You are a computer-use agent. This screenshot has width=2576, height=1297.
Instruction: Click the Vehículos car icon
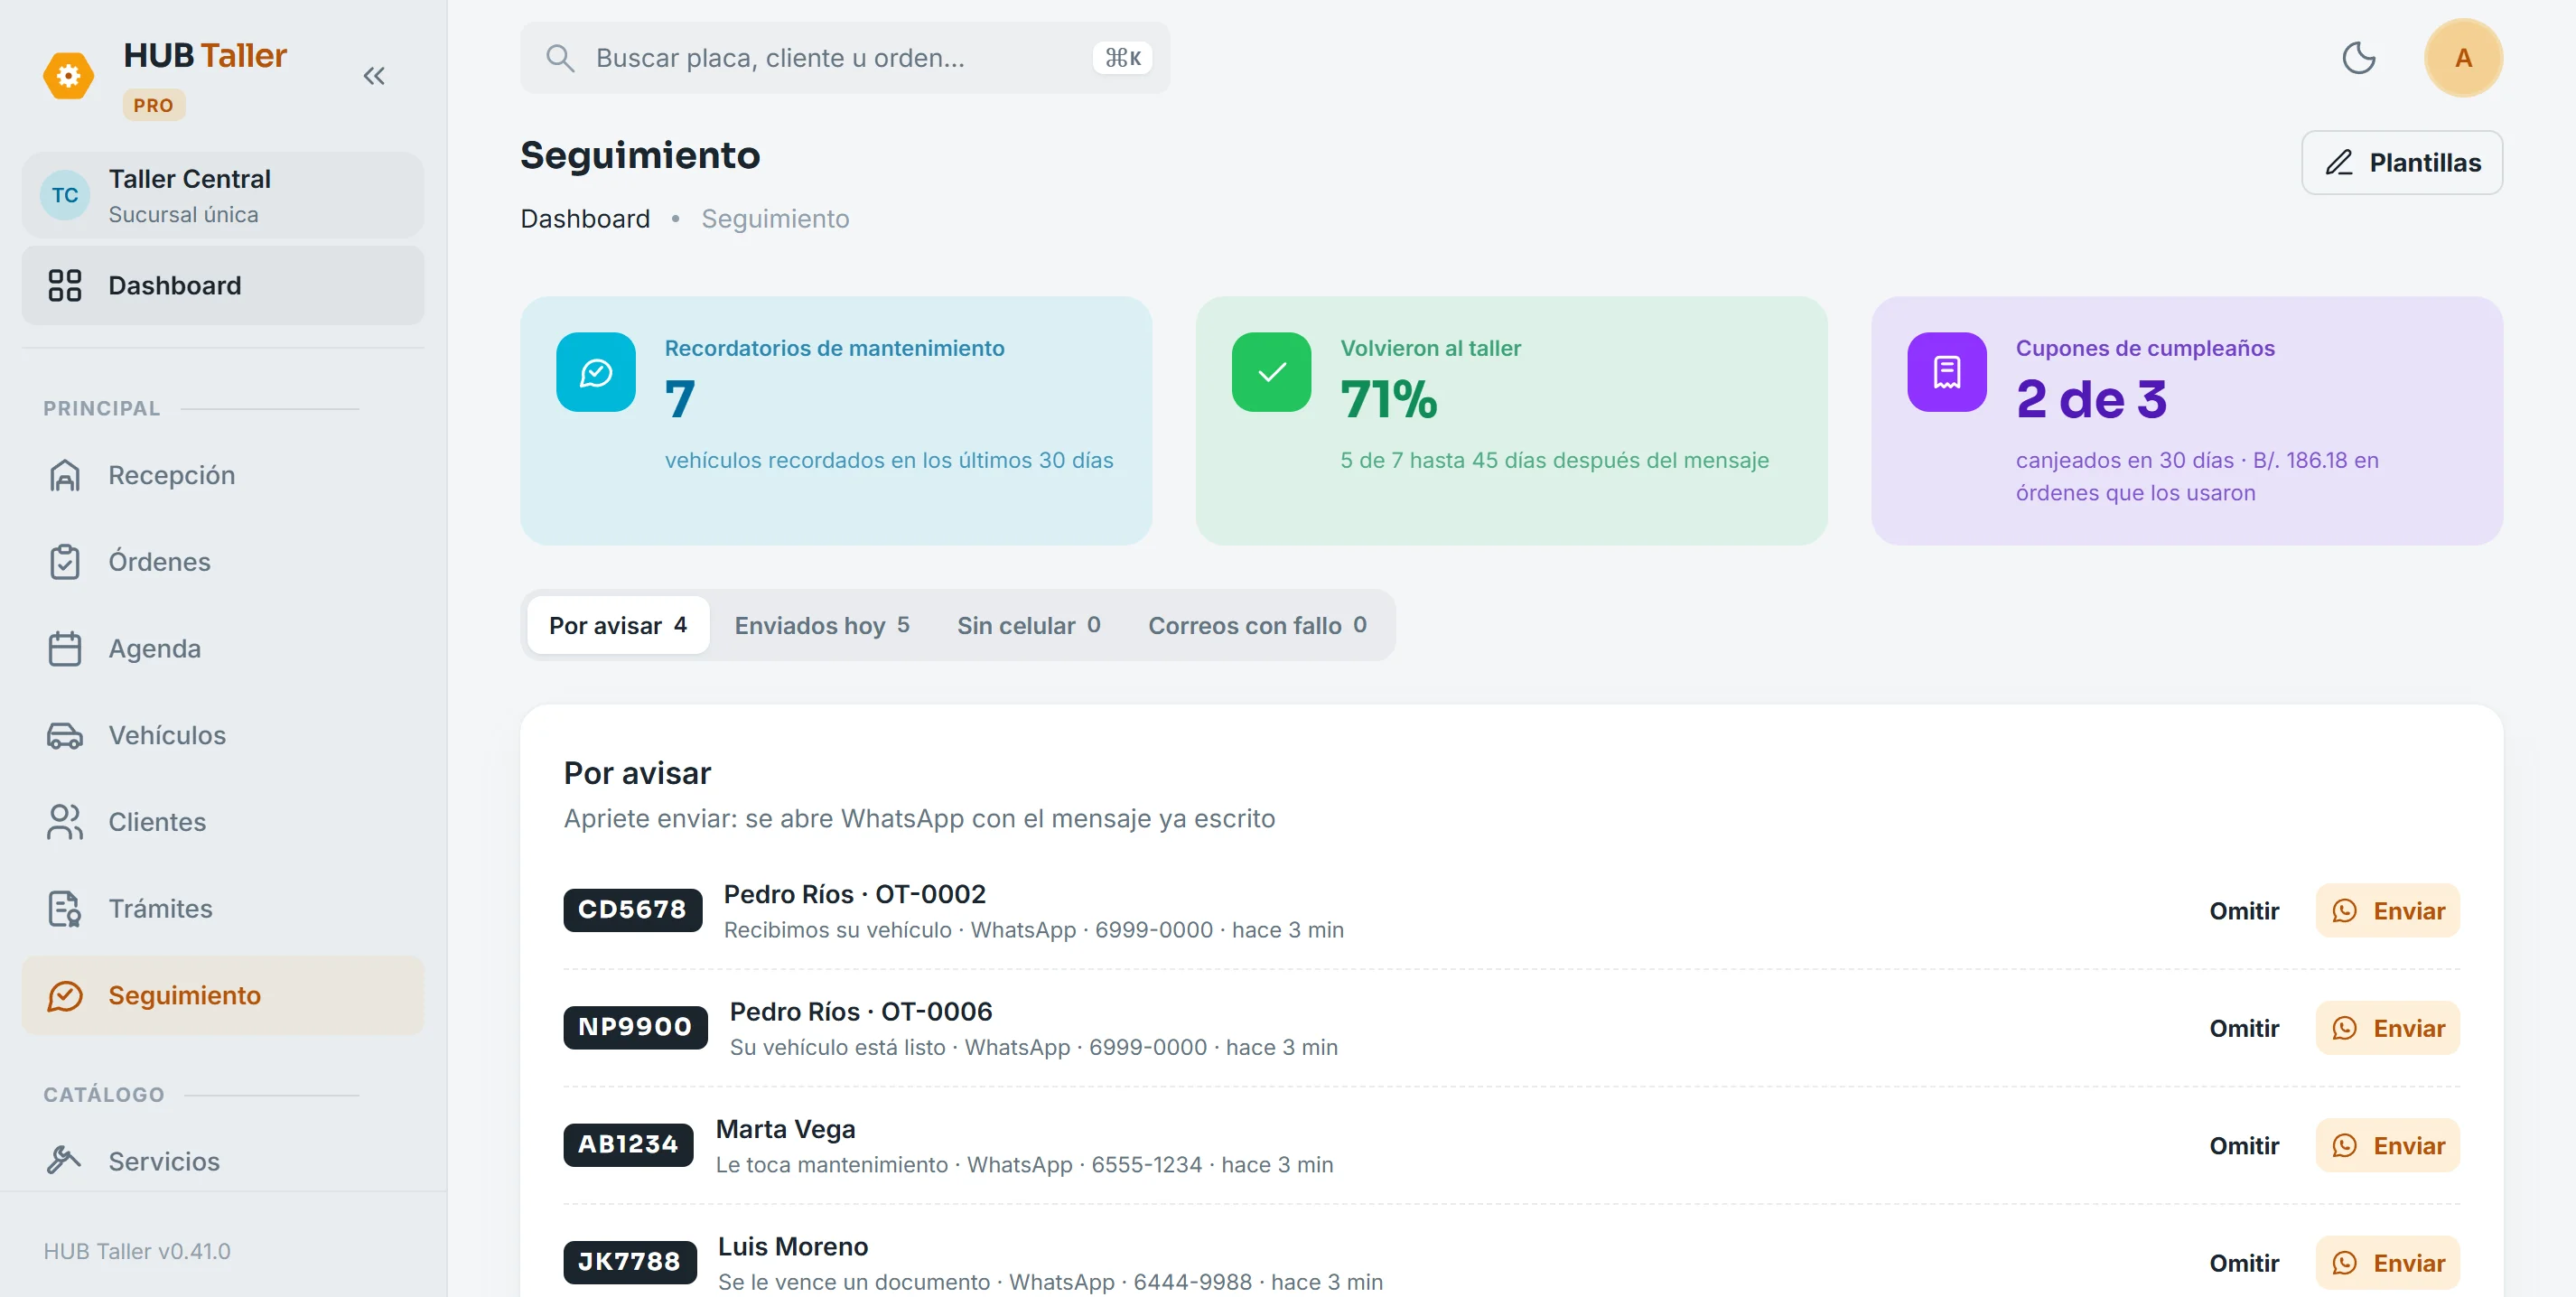65,735
